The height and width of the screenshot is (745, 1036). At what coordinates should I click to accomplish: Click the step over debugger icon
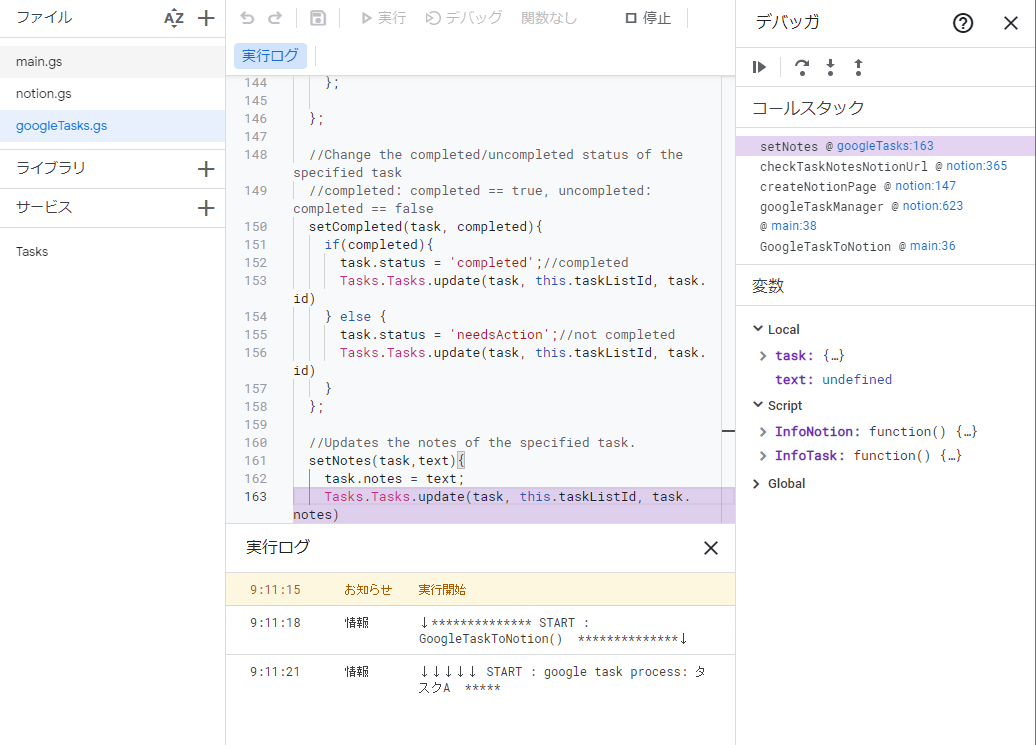[801, 67]
